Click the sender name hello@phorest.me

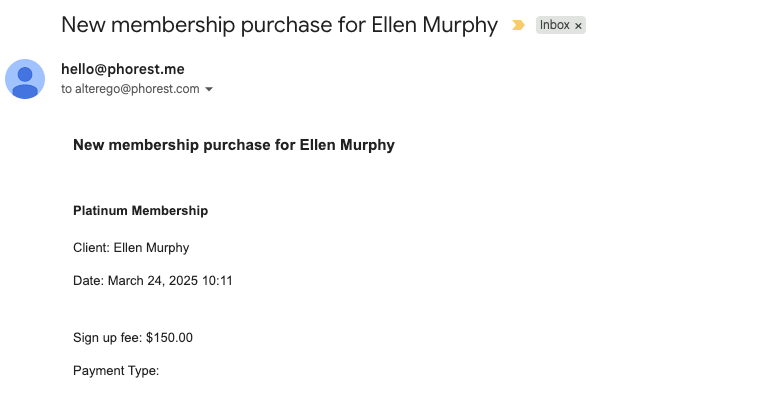(x=122, y=69)
